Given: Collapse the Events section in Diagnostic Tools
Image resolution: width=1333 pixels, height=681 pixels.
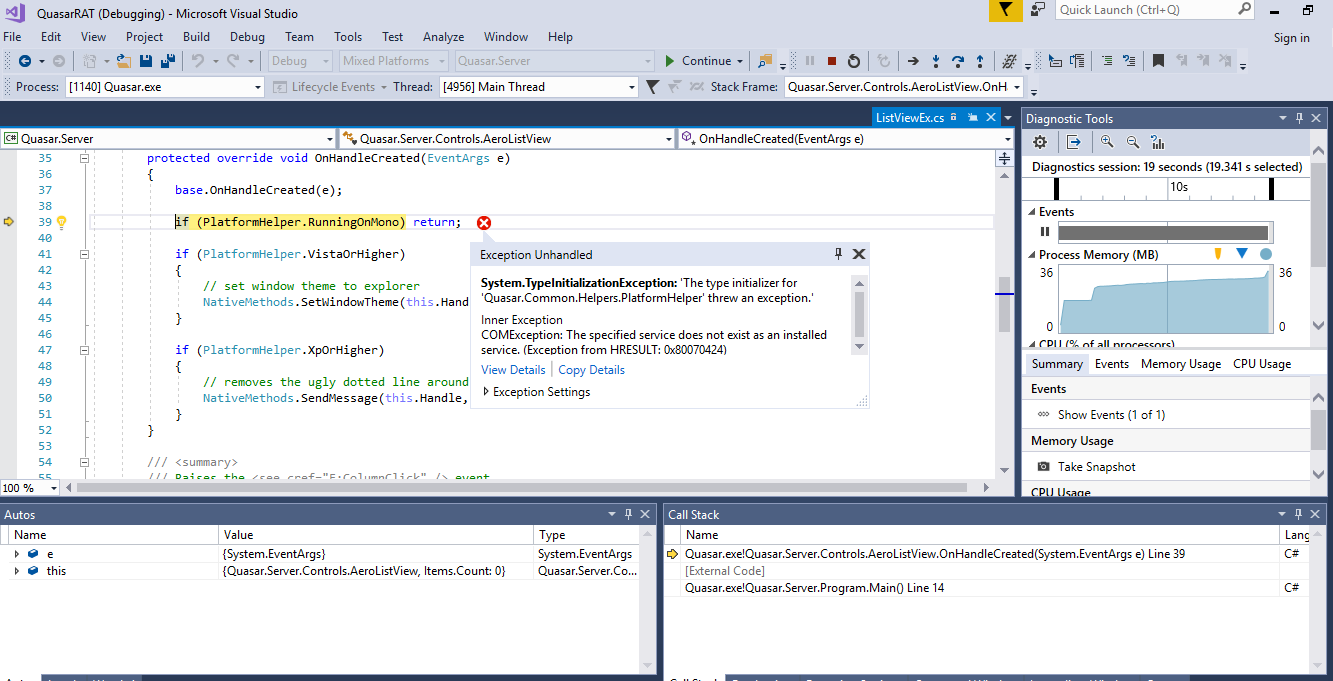Looking at the screenshot, I should [x=1032, y=212].
